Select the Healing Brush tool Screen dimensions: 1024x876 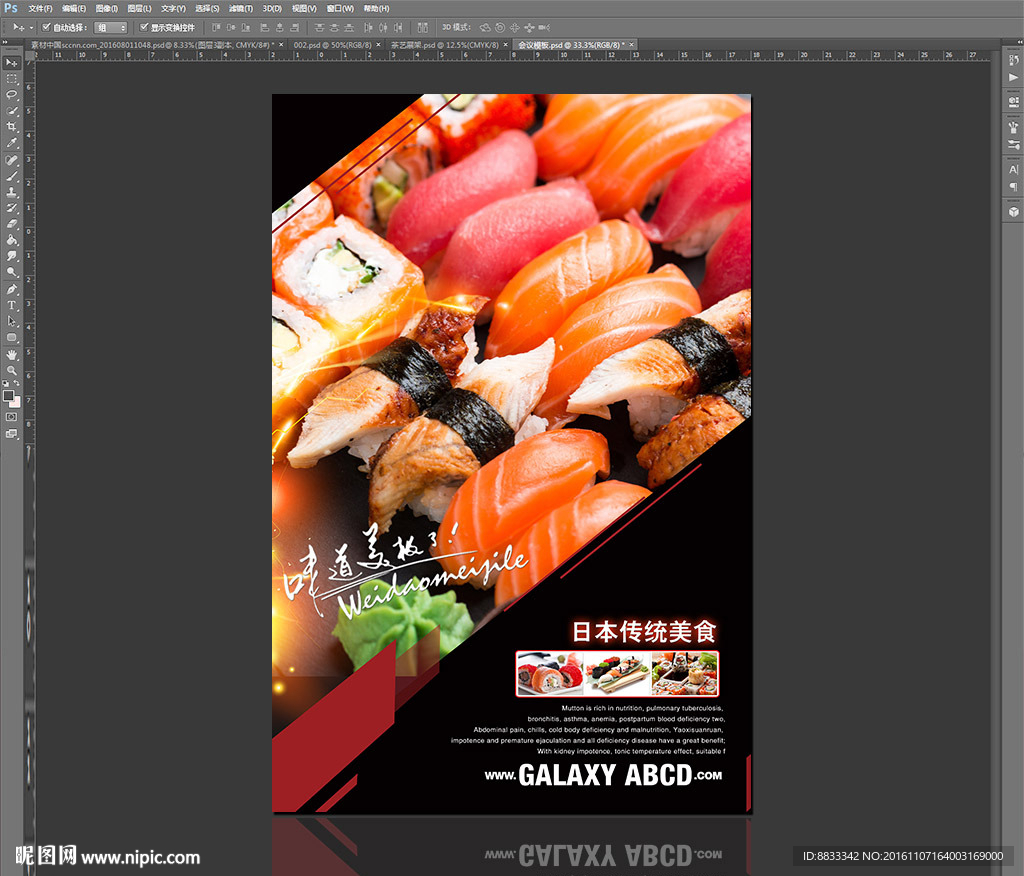(12, 160)
